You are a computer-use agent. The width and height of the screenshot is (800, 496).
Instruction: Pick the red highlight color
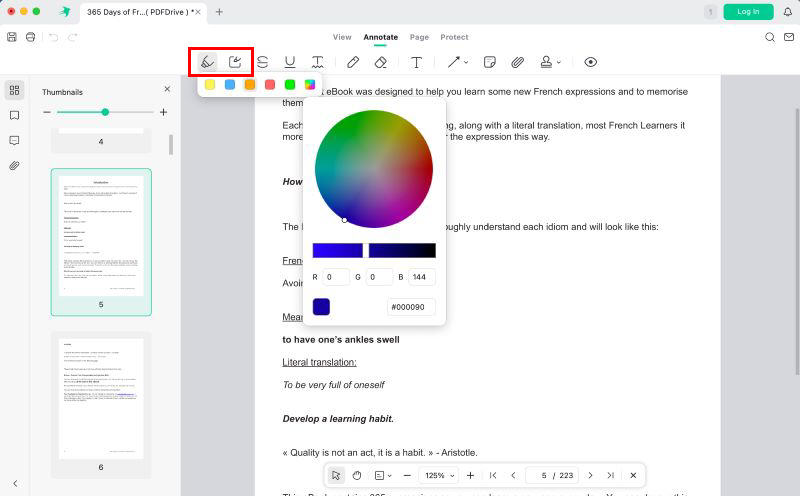click(270, 85)
